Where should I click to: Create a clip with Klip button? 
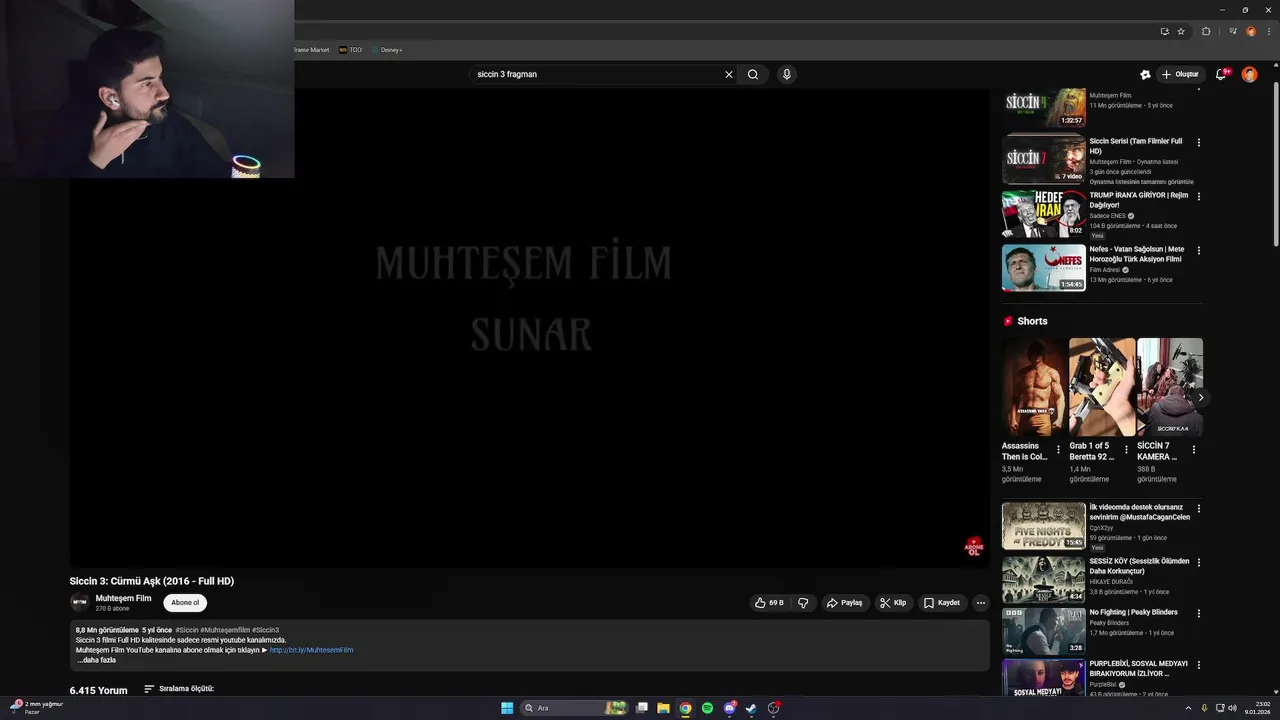(x=893, y=603)
